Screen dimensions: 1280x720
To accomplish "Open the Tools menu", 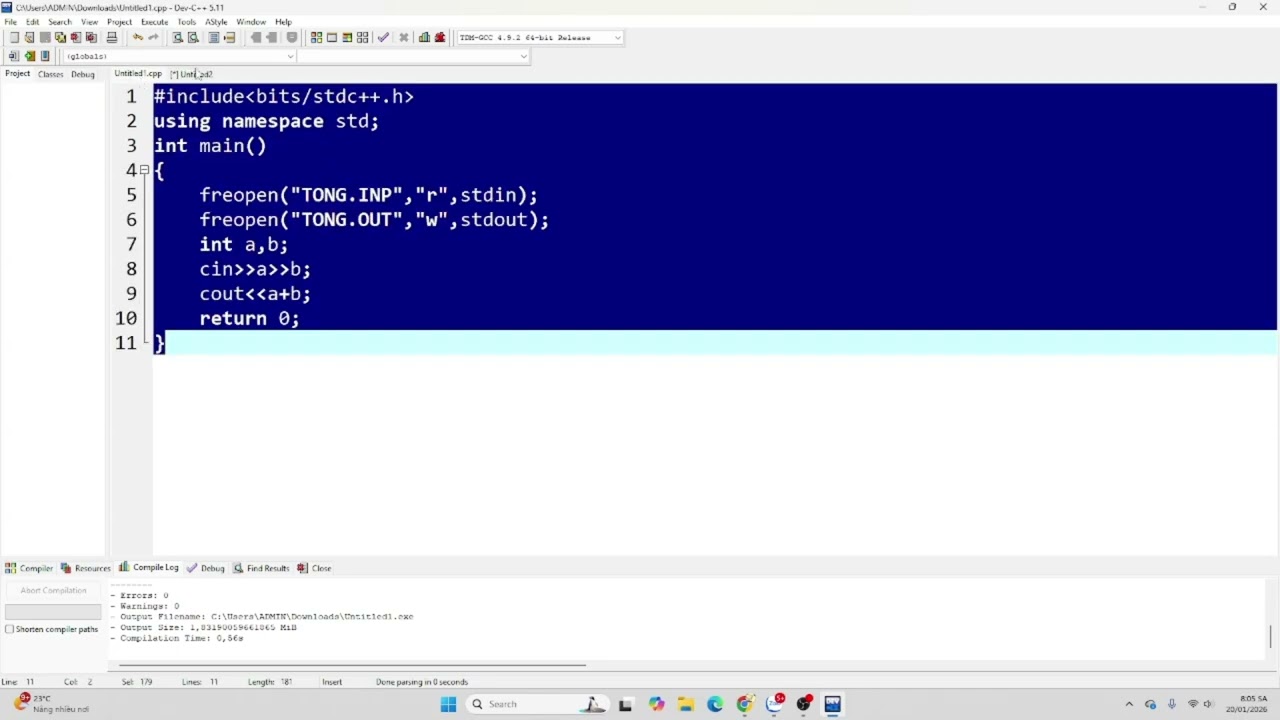I will pos(186,21).
